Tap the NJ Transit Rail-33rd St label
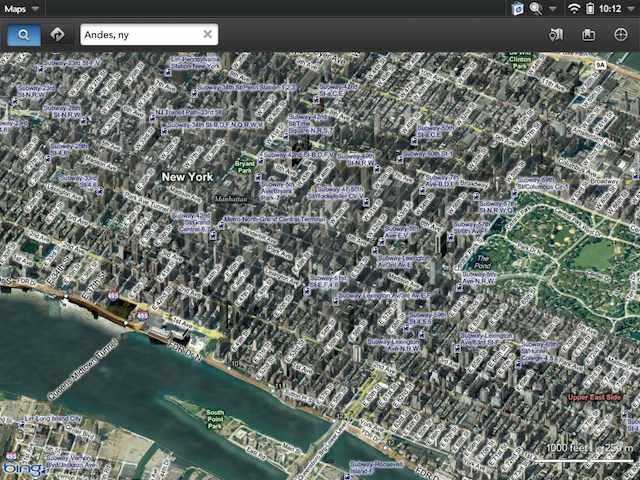This screenshot has height=480, width=640. pyautogui.click(x=189, y=112)
